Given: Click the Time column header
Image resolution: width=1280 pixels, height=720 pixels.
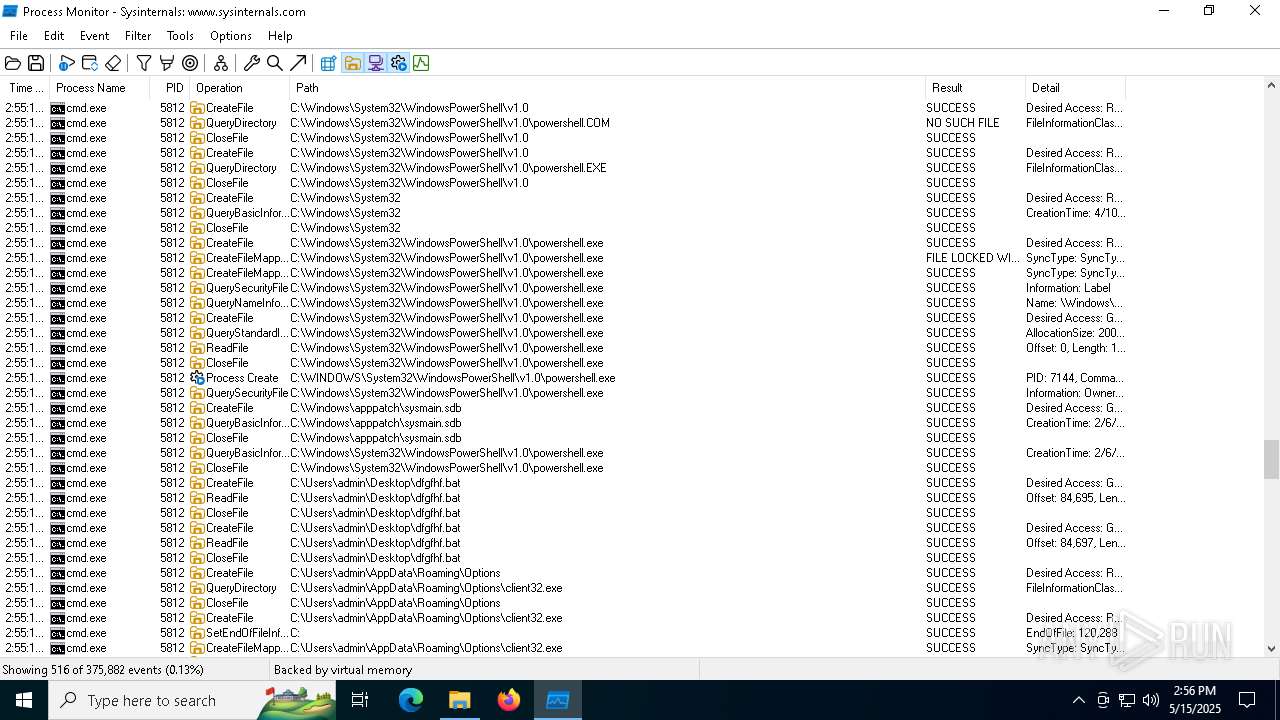Looking at the screenshot, I should pyautogui.click(x=25, y=88).
